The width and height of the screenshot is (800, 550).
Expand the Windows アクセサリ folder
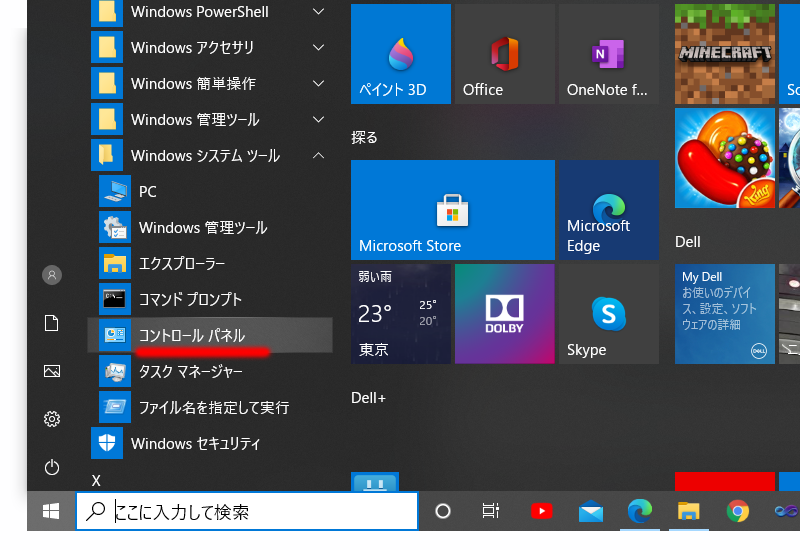click(x=318, y=47)
